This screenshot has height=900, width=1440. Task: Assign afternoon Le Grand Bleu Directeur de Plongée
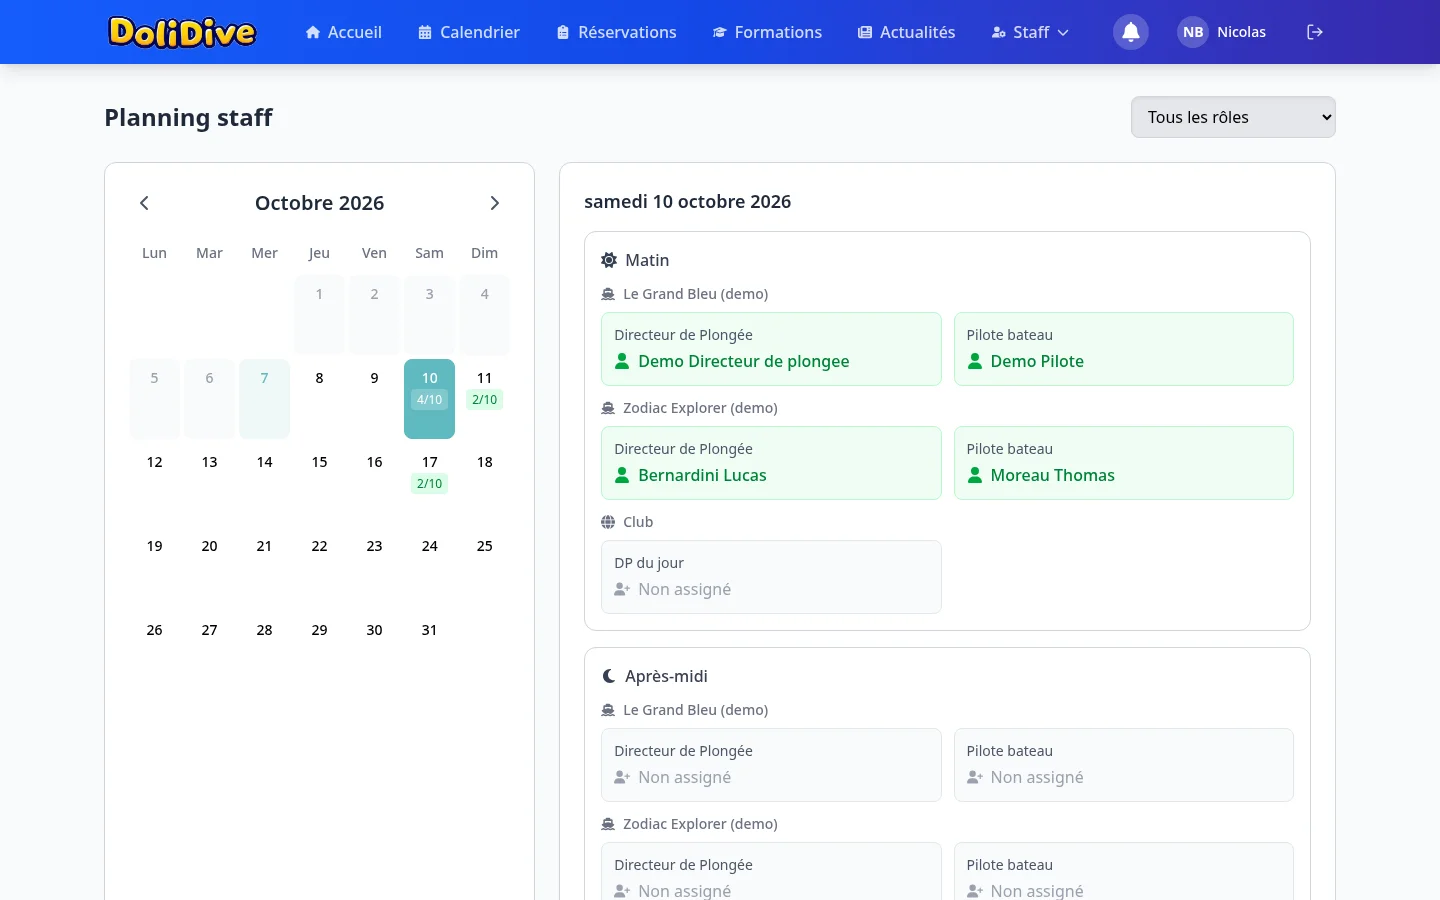(771, 765)
